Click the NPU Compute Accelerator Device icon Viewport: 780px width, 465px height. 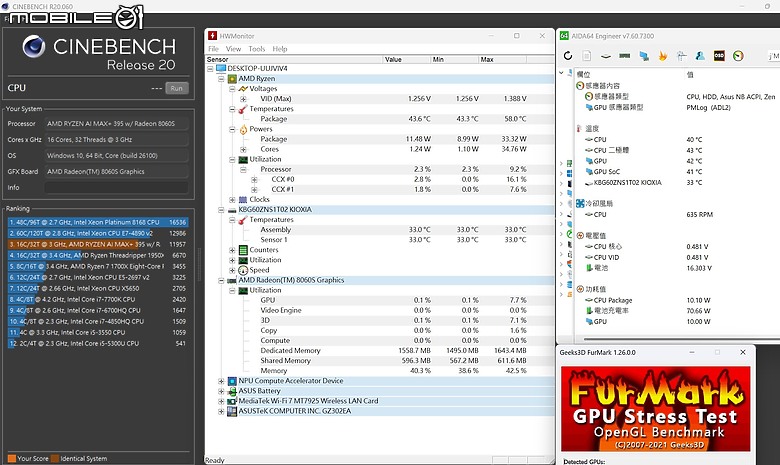coord(232,381)
